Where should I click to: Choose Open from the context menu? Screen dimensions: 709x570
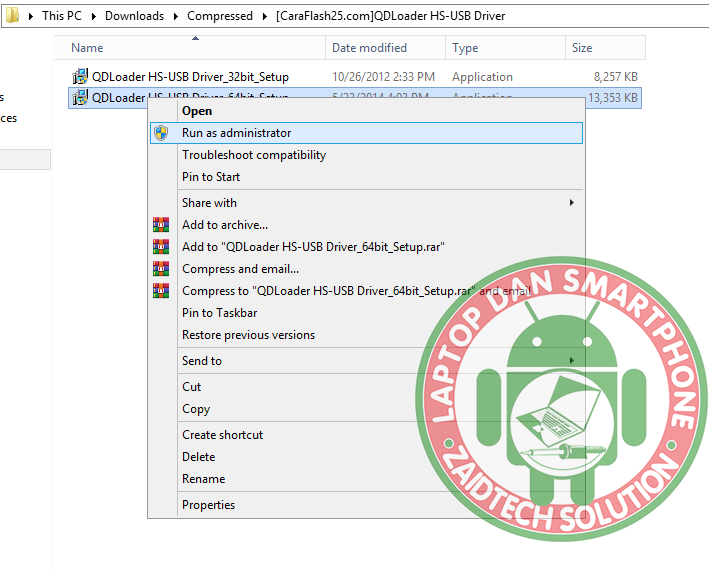click(366, 111)
